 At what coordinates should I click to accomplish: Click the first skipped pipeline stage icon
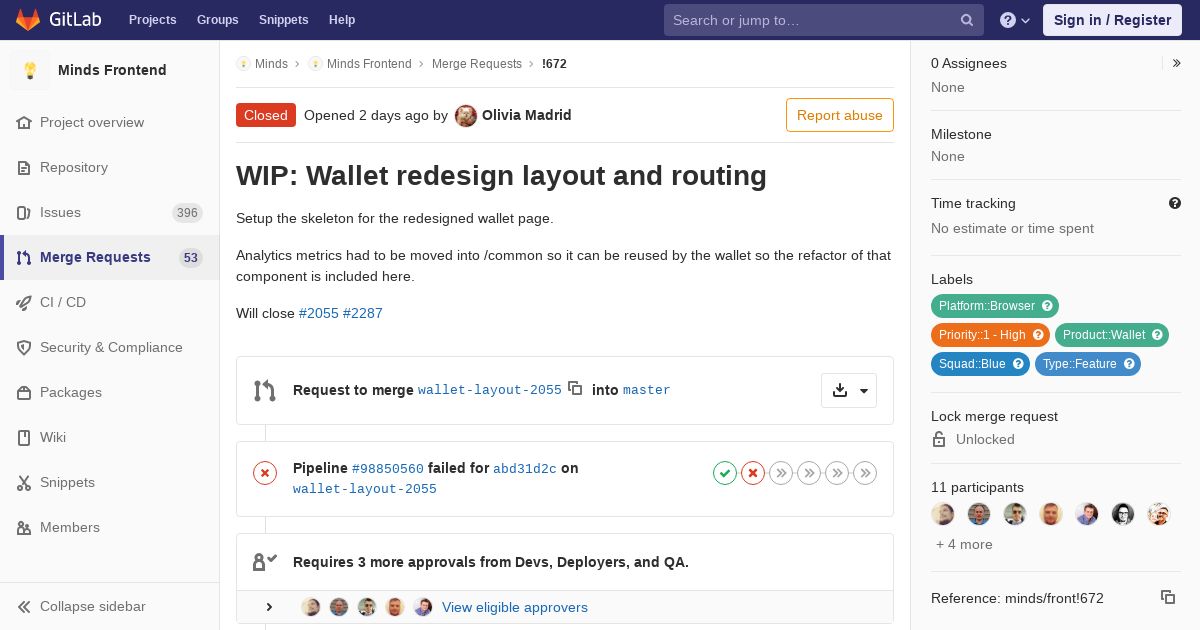point(781,473)
